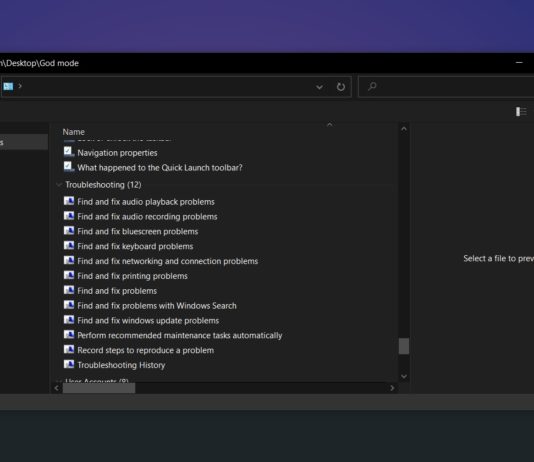This screenshot has width=534, height=462.
Task: Open Find and fix audio playback problems
Action: (x=146, y=202)
